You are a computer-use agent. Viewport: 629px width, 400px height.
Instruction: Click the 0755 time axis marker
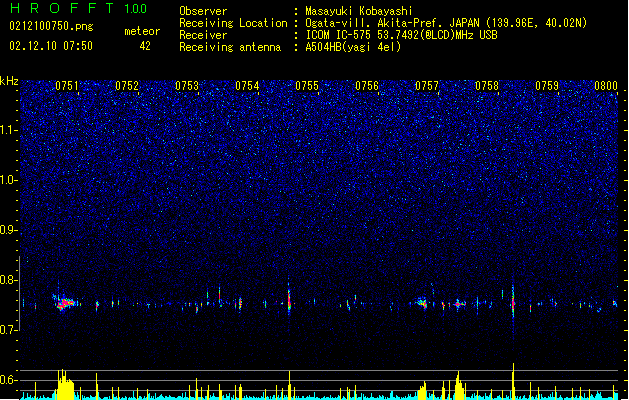point(307,86)
